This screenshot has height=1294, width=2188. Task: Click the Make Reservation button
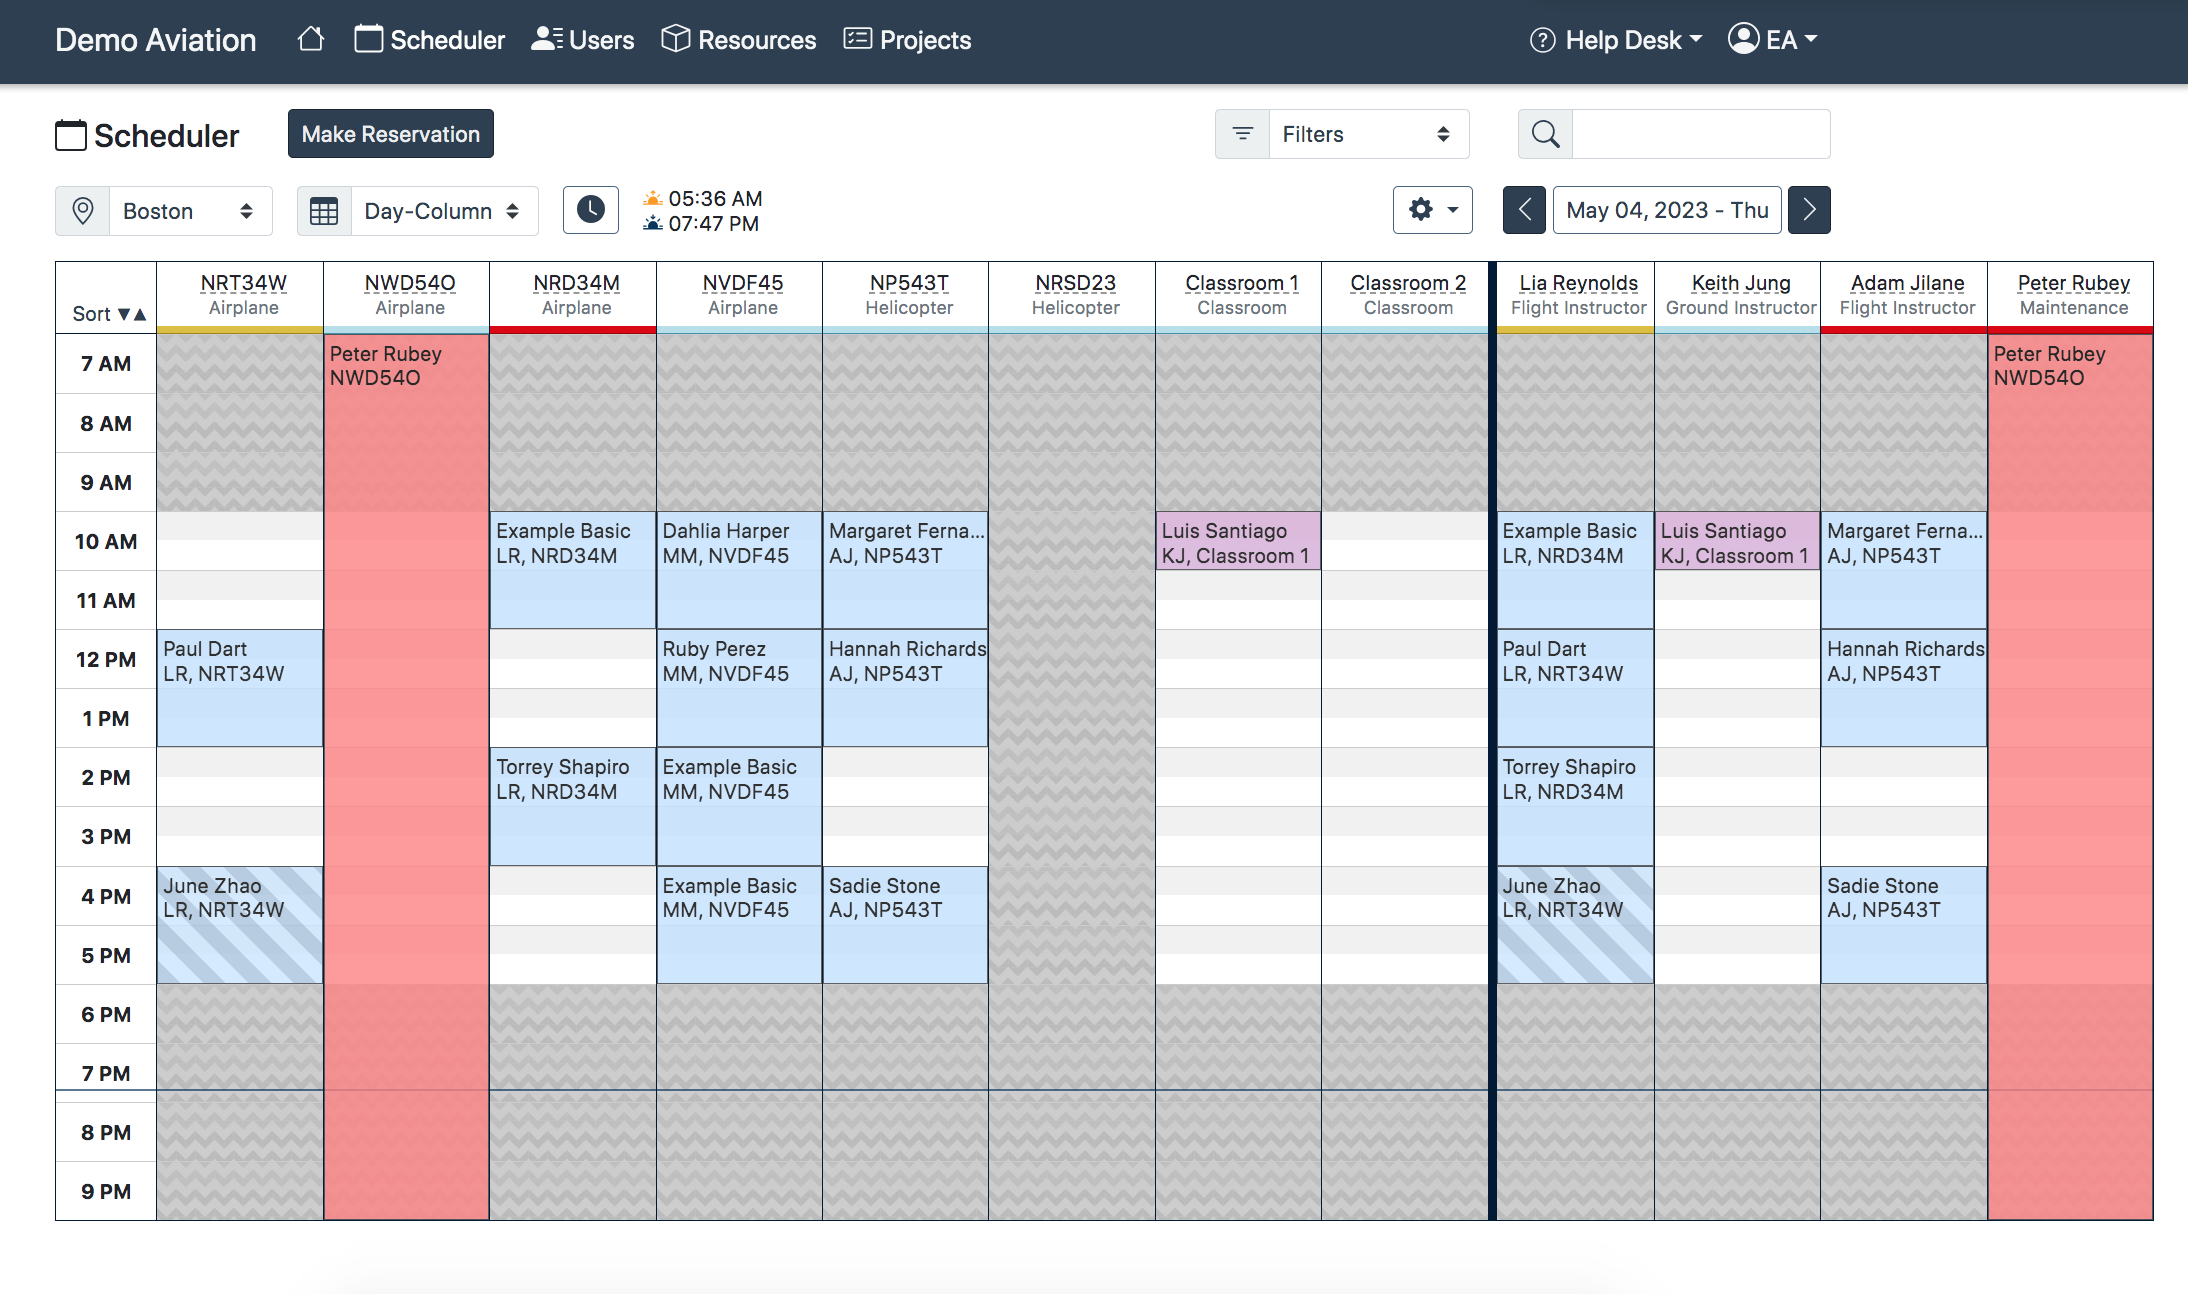391,134
